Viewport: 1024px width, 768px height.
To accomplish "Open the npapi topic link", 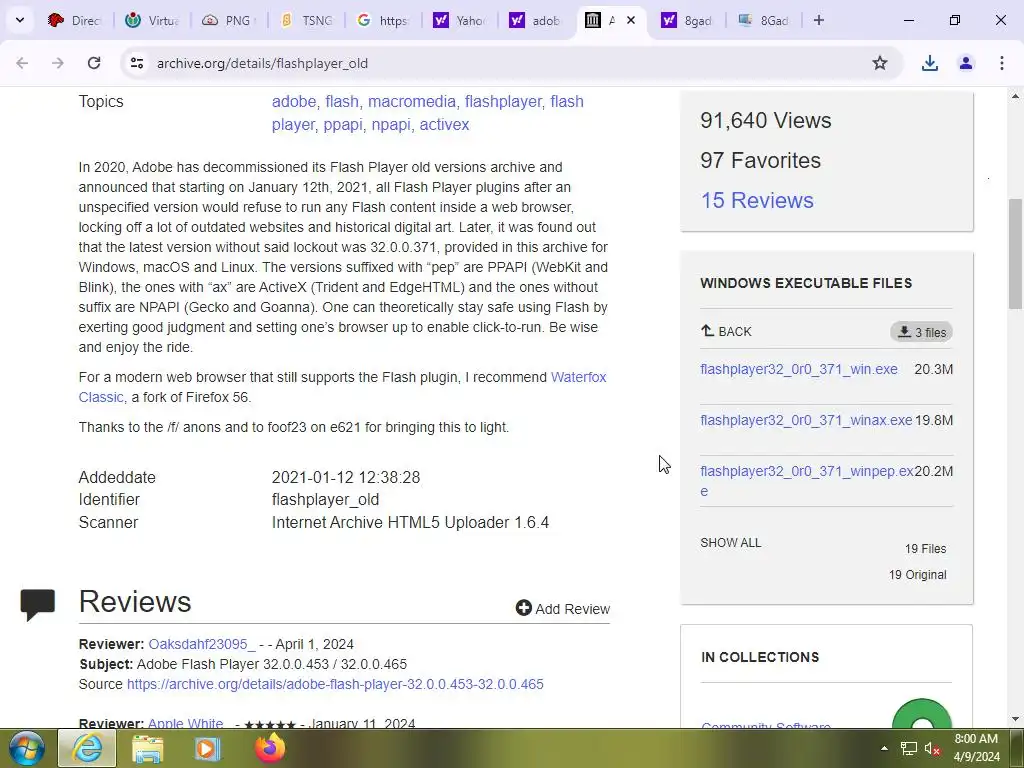I will tap(391, 124).
